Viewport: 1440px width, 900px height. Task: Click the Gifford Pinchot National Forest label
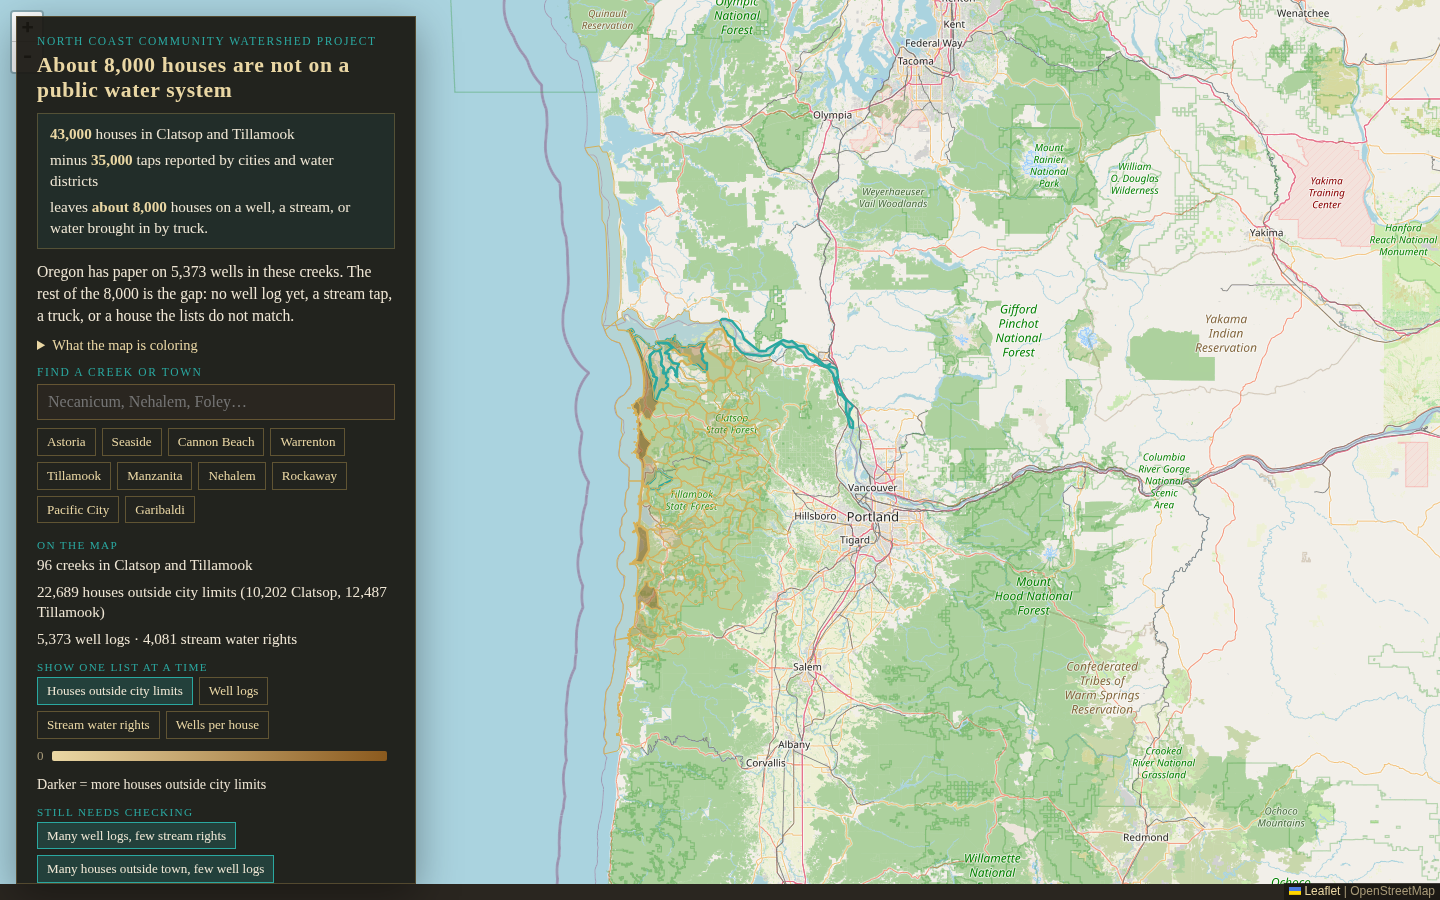pyautogui.click(x=1018, y=331)
